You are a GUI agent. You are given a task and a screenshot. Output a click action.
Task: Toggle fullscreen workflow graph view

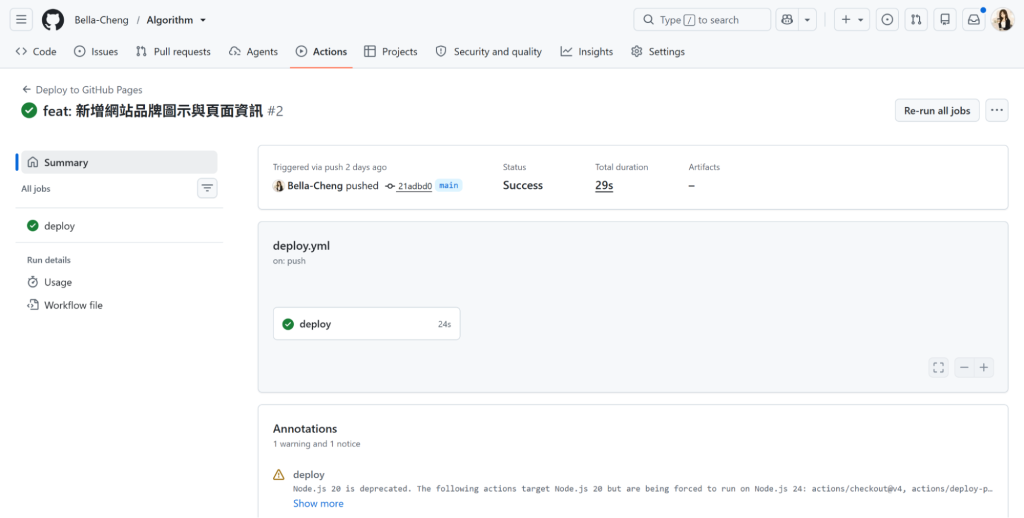(938, 368)
